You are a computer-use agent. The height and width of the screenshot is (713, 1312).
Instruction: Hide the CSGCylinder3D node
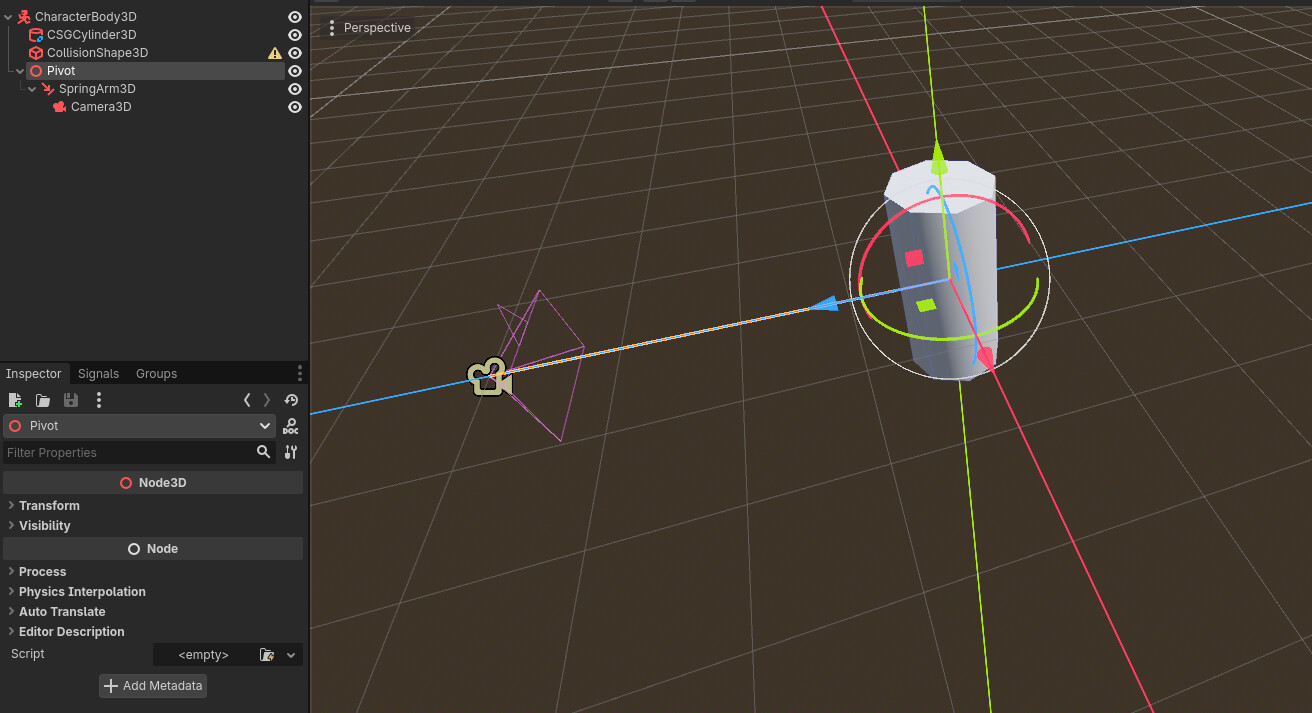[295, 35]
